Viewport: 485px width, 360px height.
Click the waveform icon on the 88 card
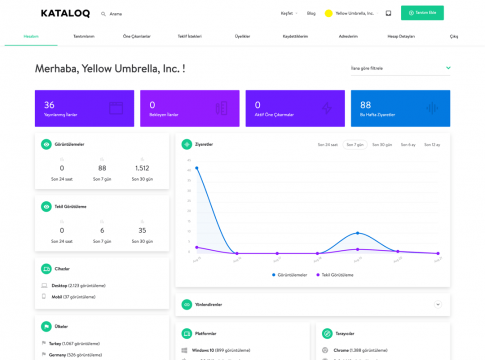click(432, 108)
